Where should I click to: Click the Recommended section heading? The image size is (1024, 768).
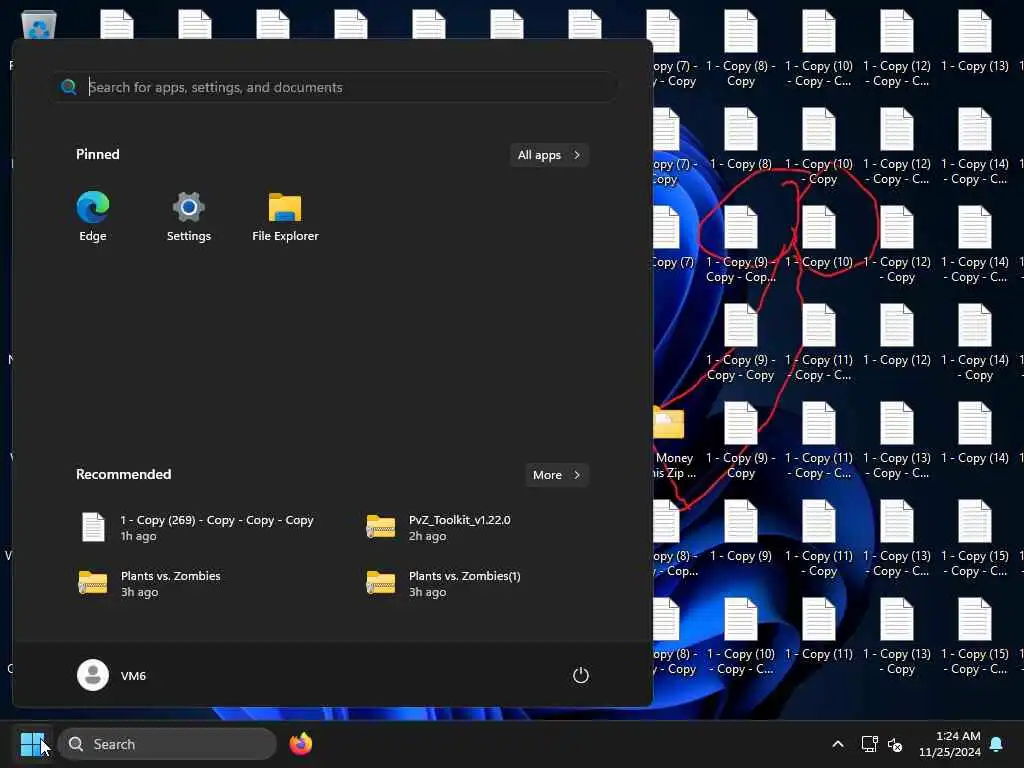click(x=123, y=474)
